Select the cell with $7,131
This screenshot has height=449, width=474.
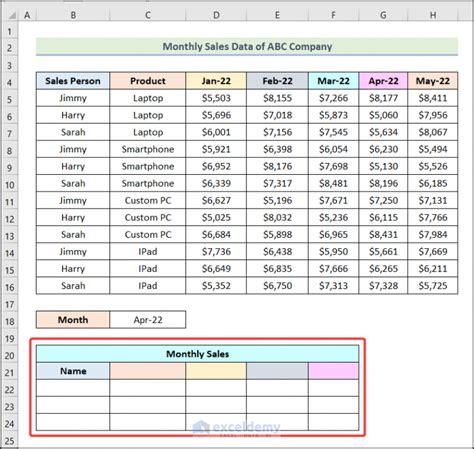tap(433, 200)
